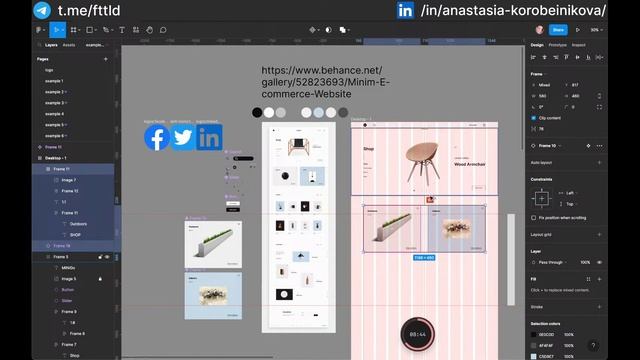Select the Text tool
Screen dimensions: 640x360
click(122, 30)
